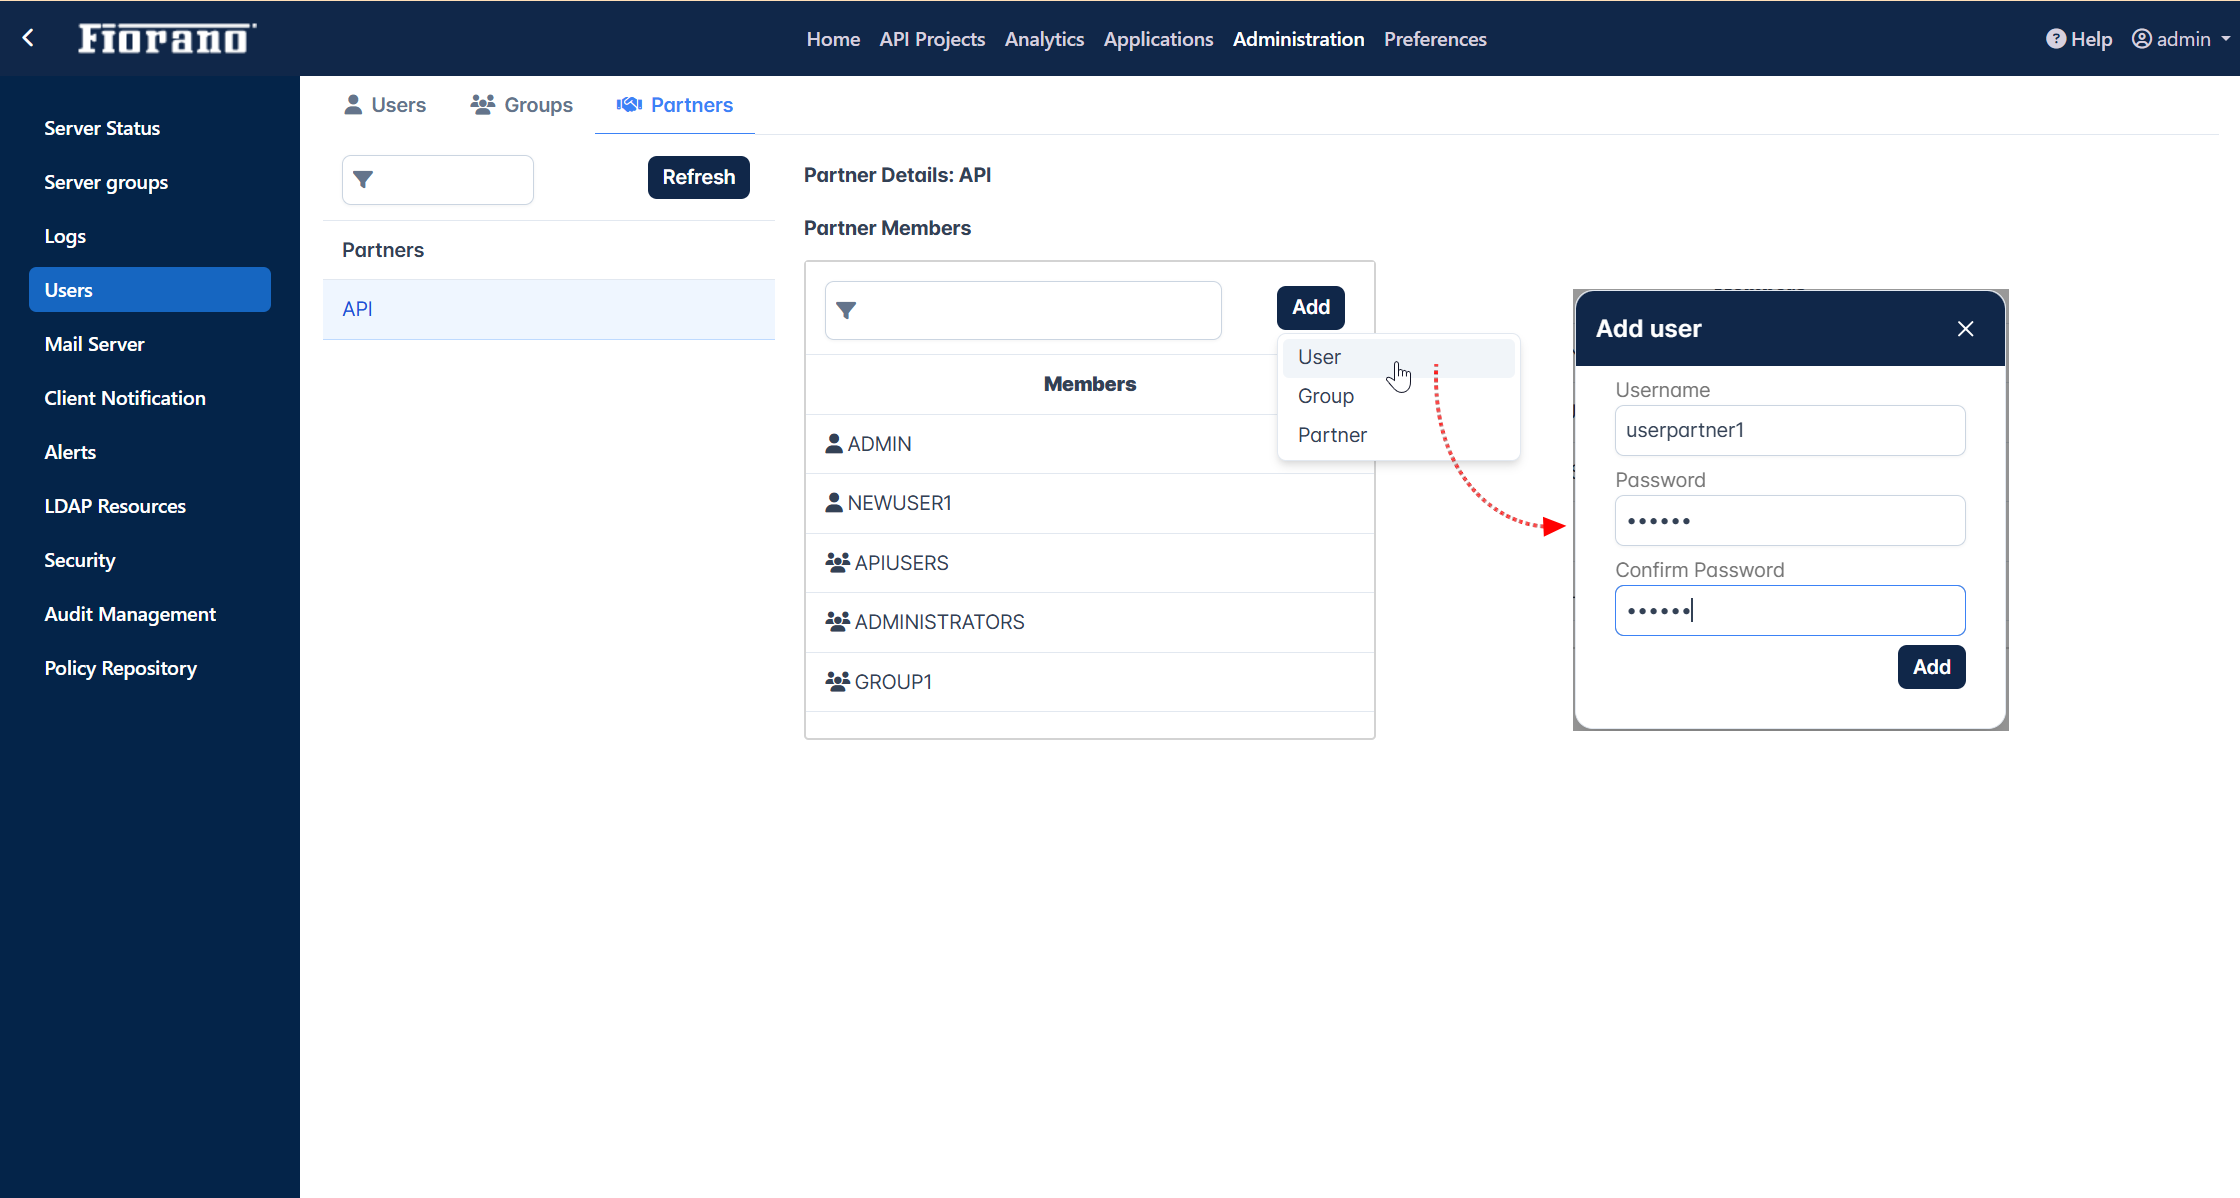
Task: Click the NEWUSER1 user icon
Action: (834, 502)
